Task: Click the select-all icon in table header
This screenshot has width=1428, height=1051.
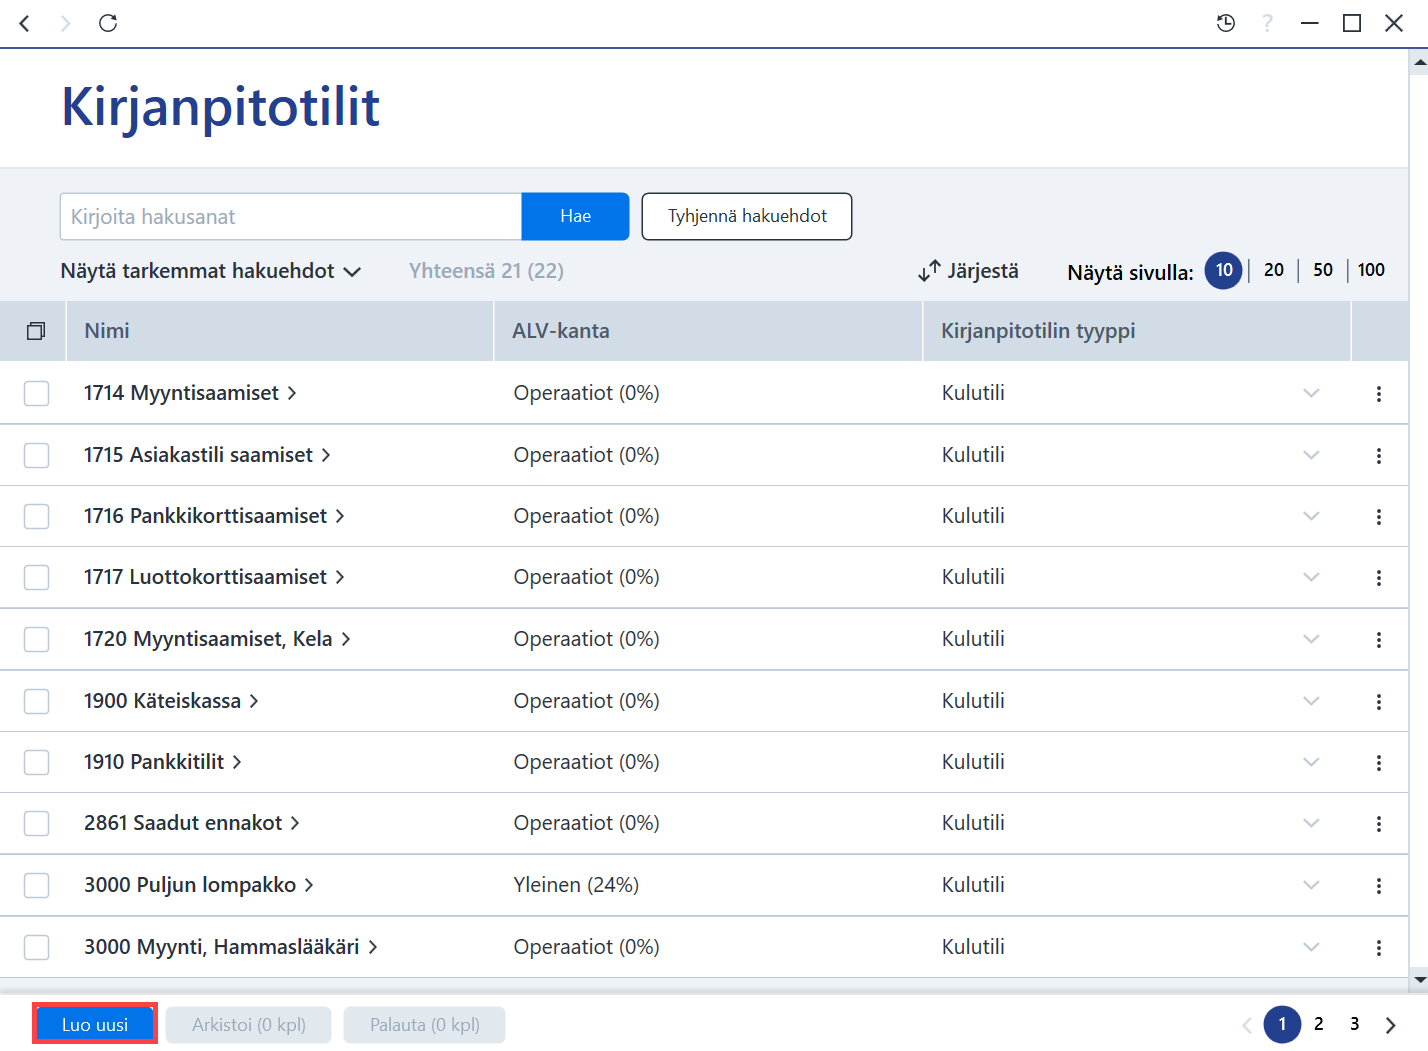Action: [x=36, y=331]
